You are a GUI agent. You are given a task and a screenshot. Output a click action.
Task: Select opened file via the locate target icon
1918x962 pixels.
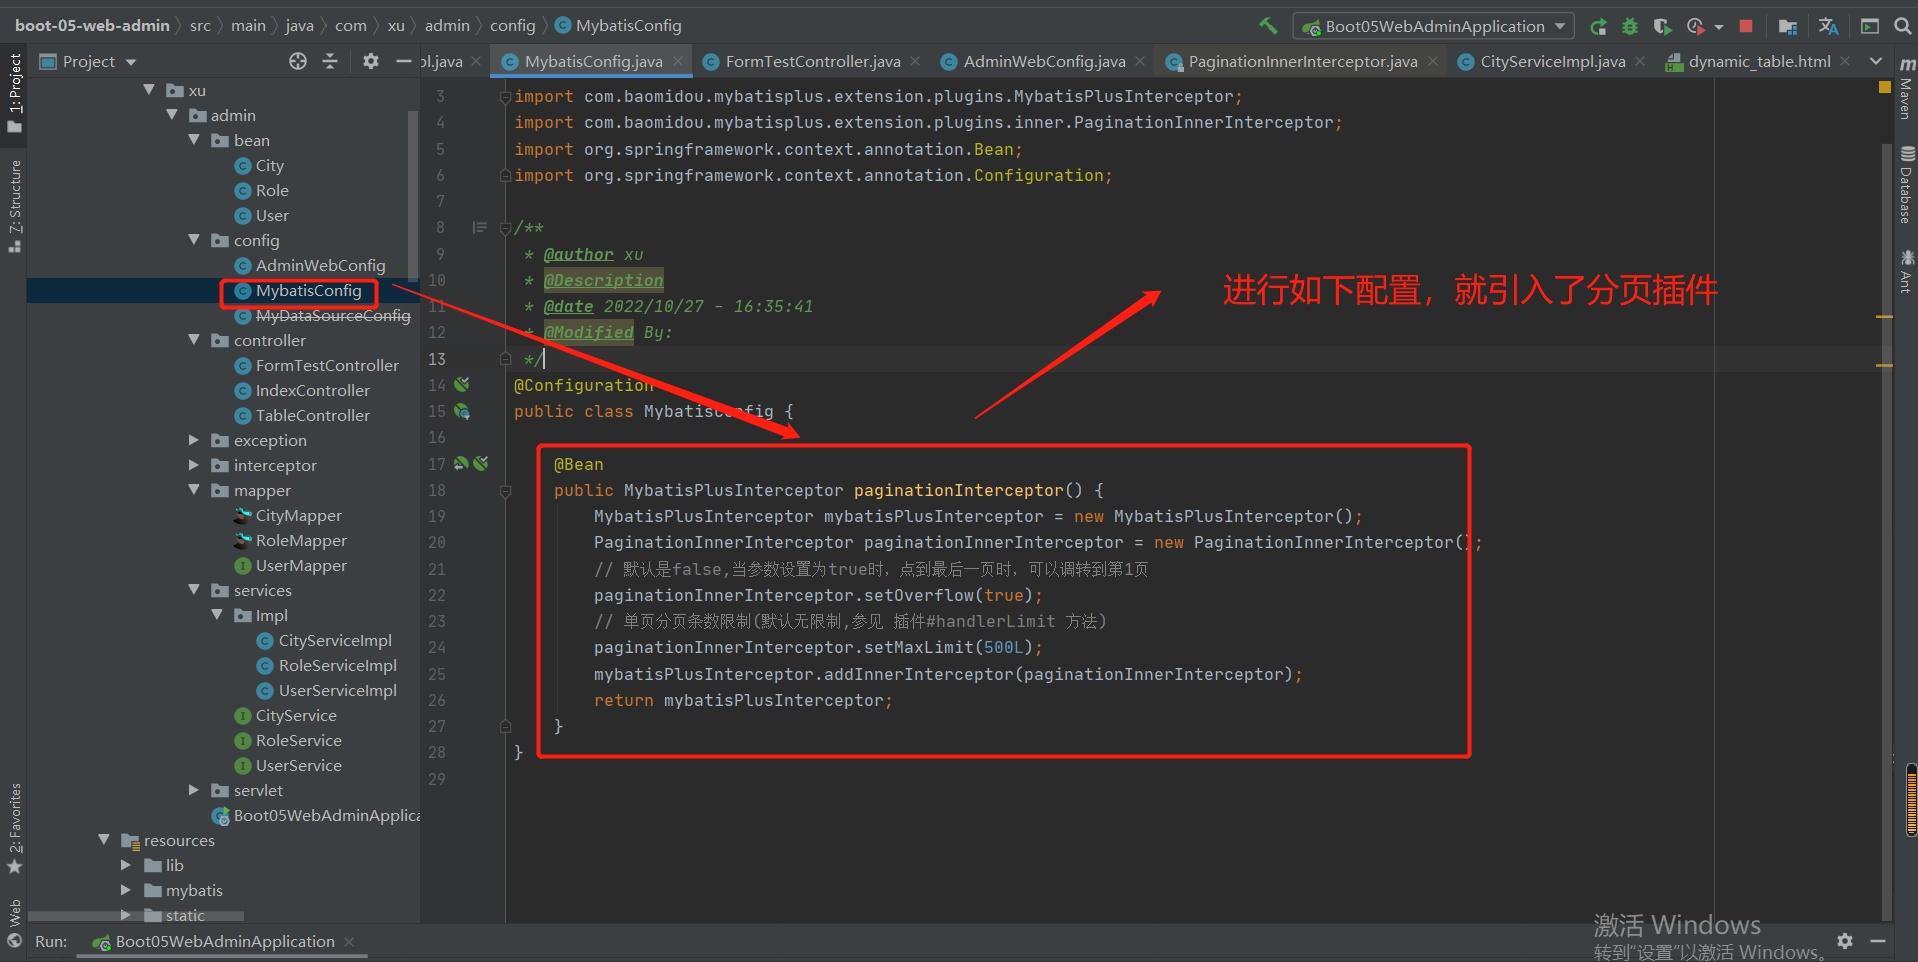click(x=298, y=62)
